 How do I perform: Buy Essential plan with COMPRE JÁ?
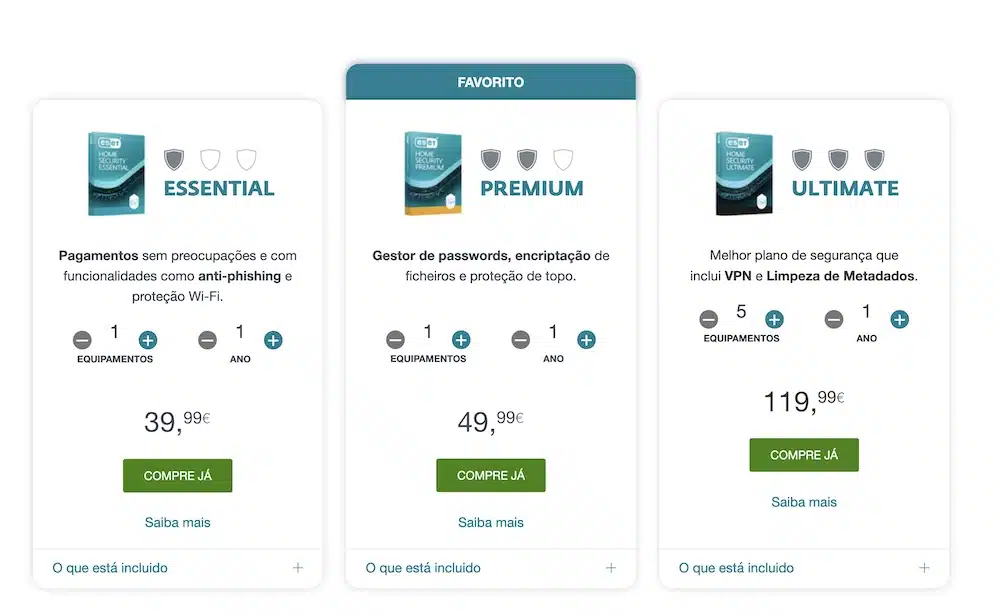click(x=177, y=476)
